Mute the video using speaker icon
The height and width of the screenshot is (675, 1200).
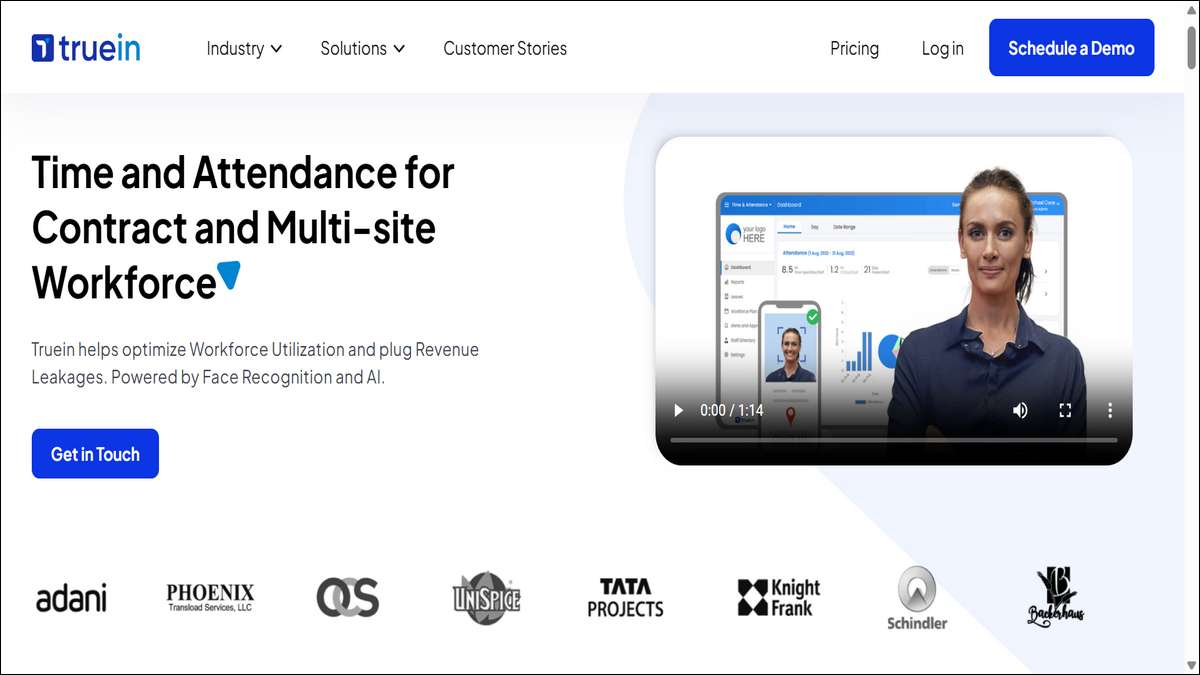pos(1020,410)
